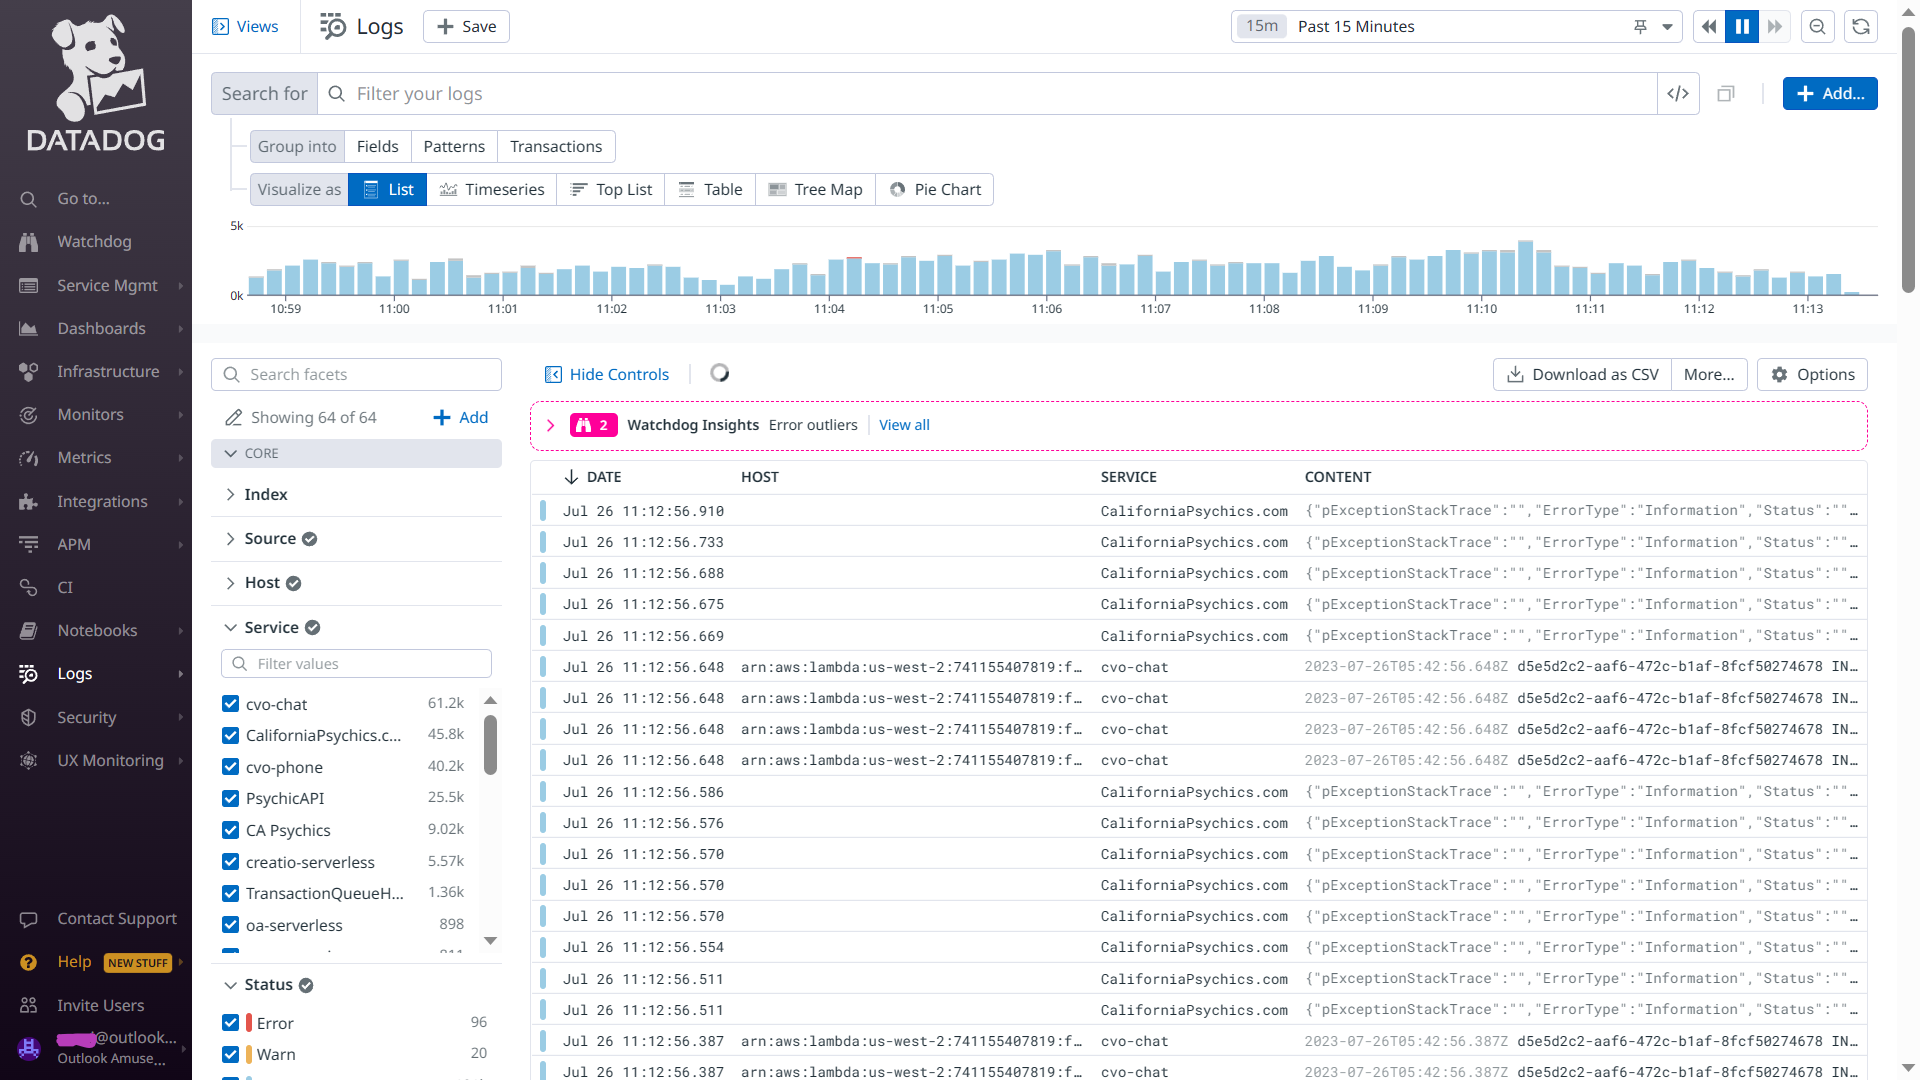The width and height of the screenshot is (1920, 1080).
Task: Click the zoom out magnifier icon
Action: coord(1818,27)
